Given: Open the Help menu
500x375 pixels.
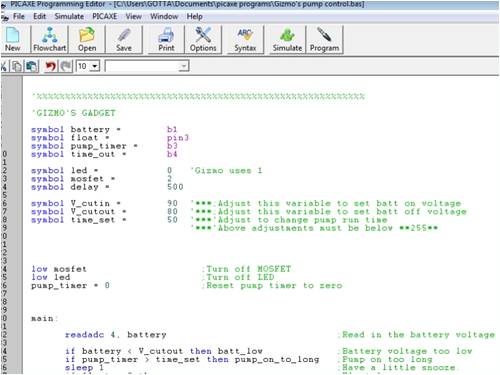Looking at the screenshot, I should pyautogui.click(x=194, y=16).
